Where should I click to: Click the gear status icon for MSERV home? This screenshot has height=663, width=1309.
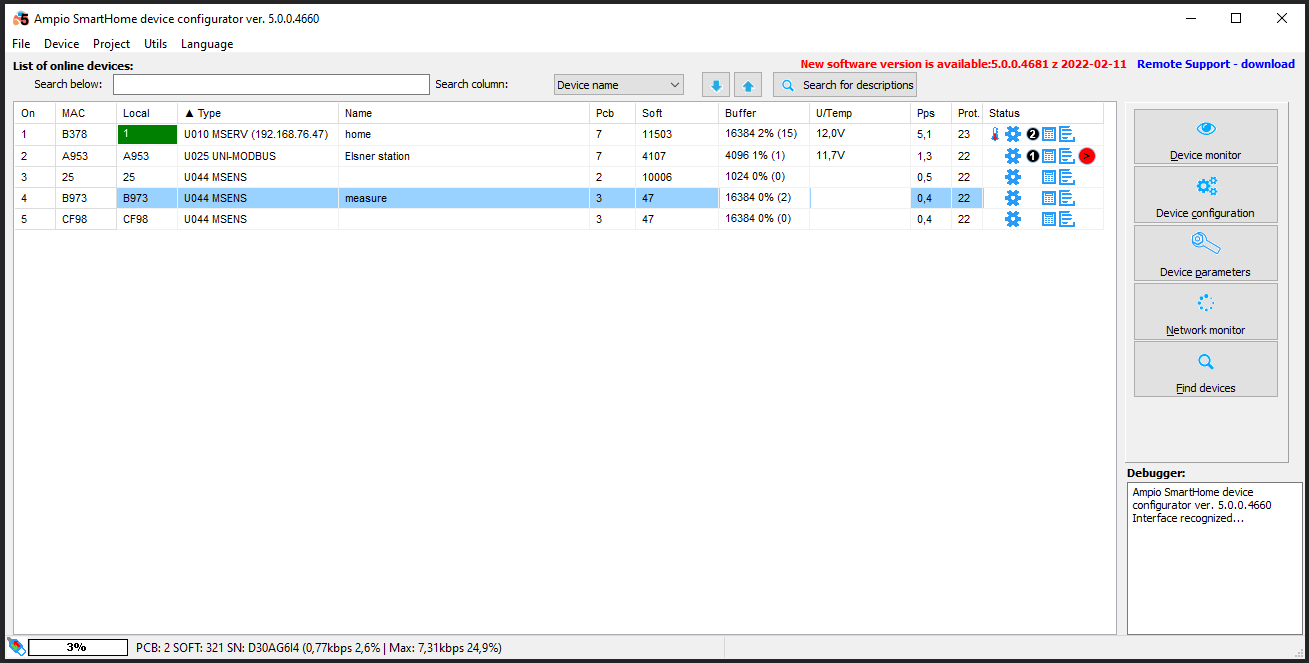coord(1013,134)
